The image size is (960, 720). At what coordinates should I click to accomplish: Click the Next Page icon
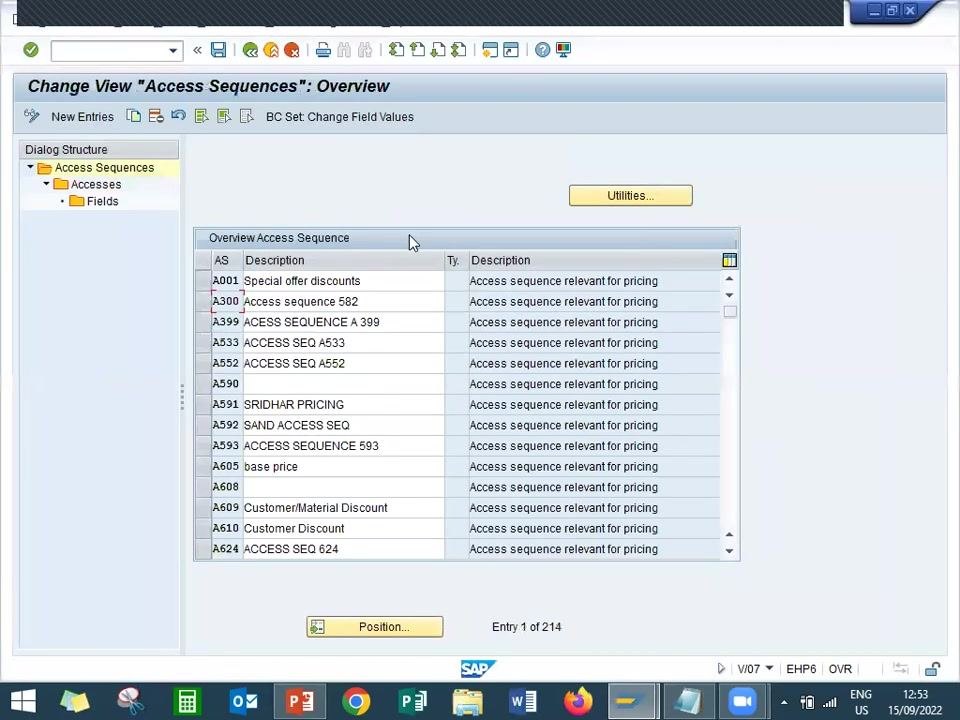click(x=438, y=50)
